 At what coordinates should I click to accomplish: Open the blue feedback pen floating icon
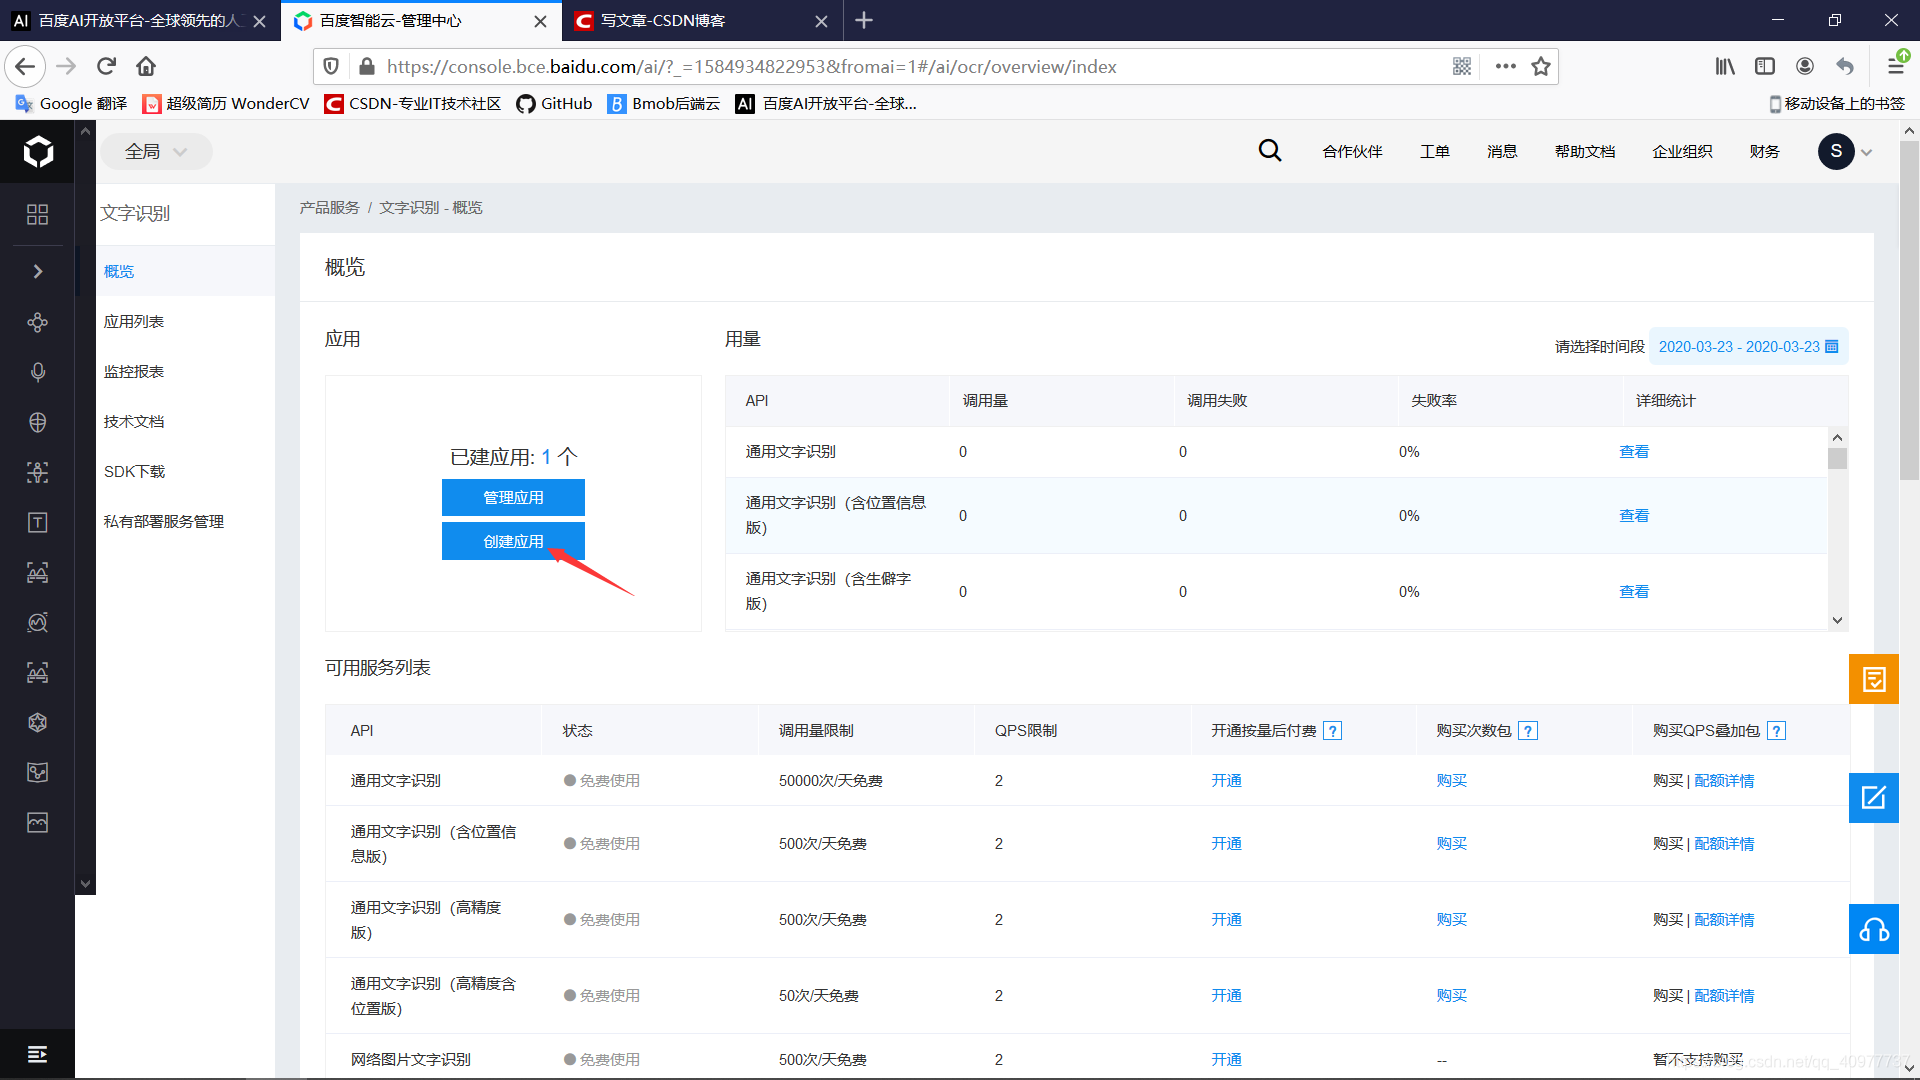point(1874,798)
